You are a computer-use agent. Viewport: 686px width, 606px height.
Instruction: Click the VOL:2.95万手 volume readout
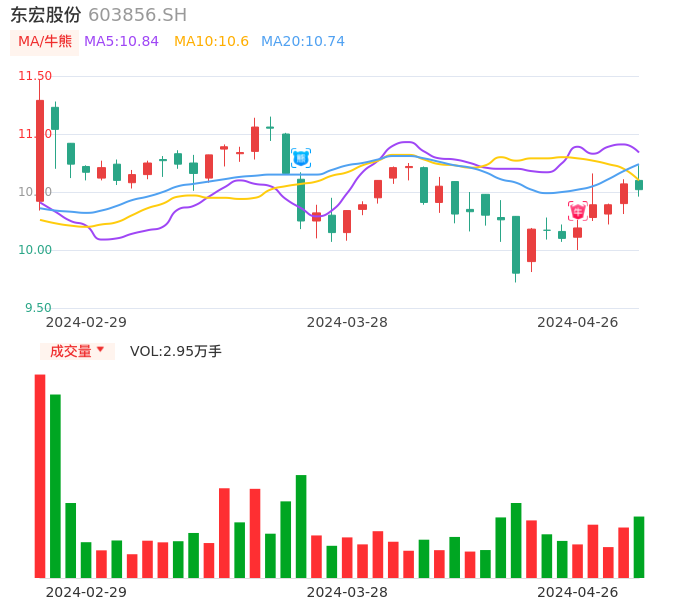[176, 351]
